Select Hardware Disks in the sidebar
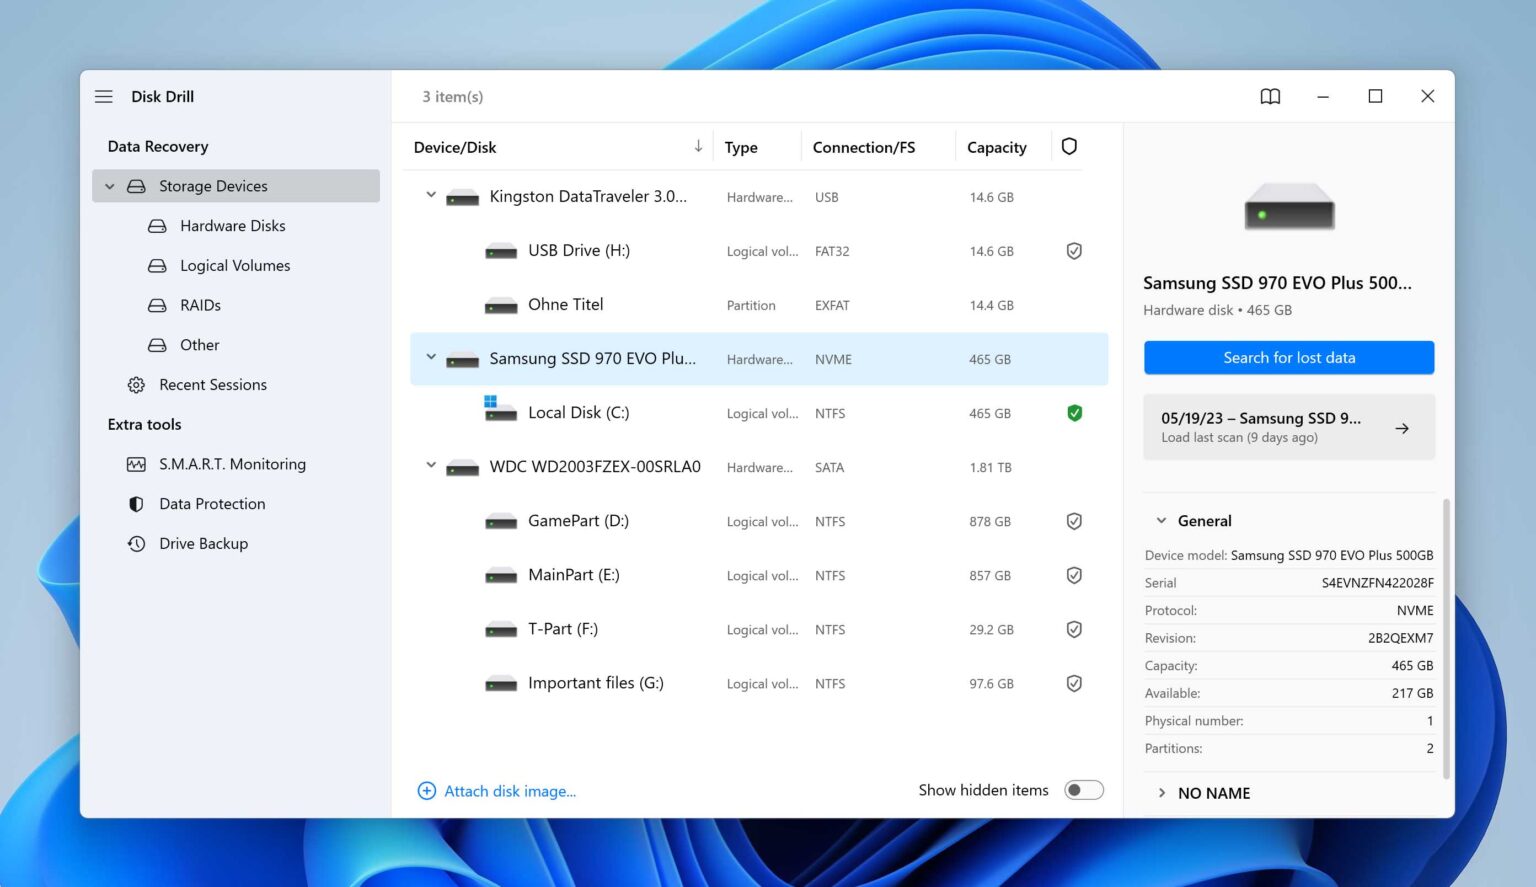This screenshot has height=887, width=1536. [x=232, y=225]
